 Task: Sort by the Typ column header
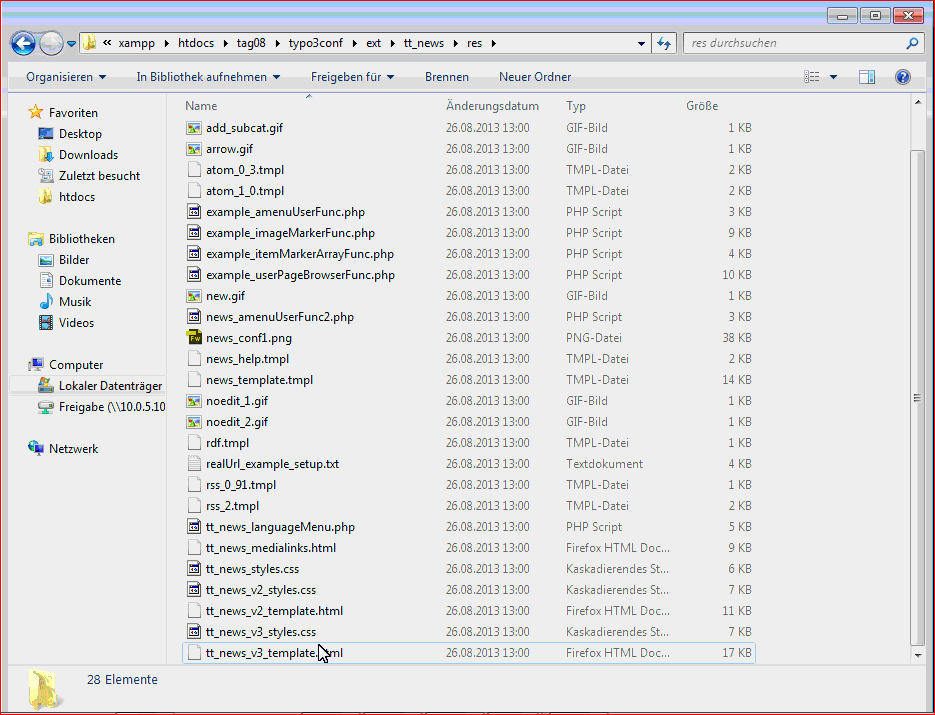[x=576, y=106]
